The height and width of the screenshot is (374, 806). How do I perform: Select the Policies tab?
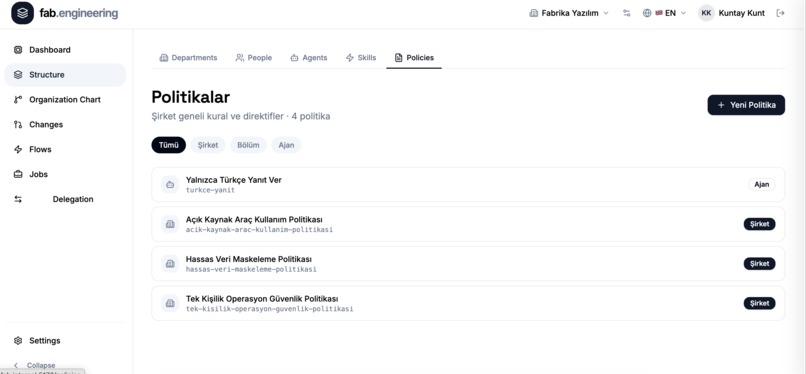[414, 58]
